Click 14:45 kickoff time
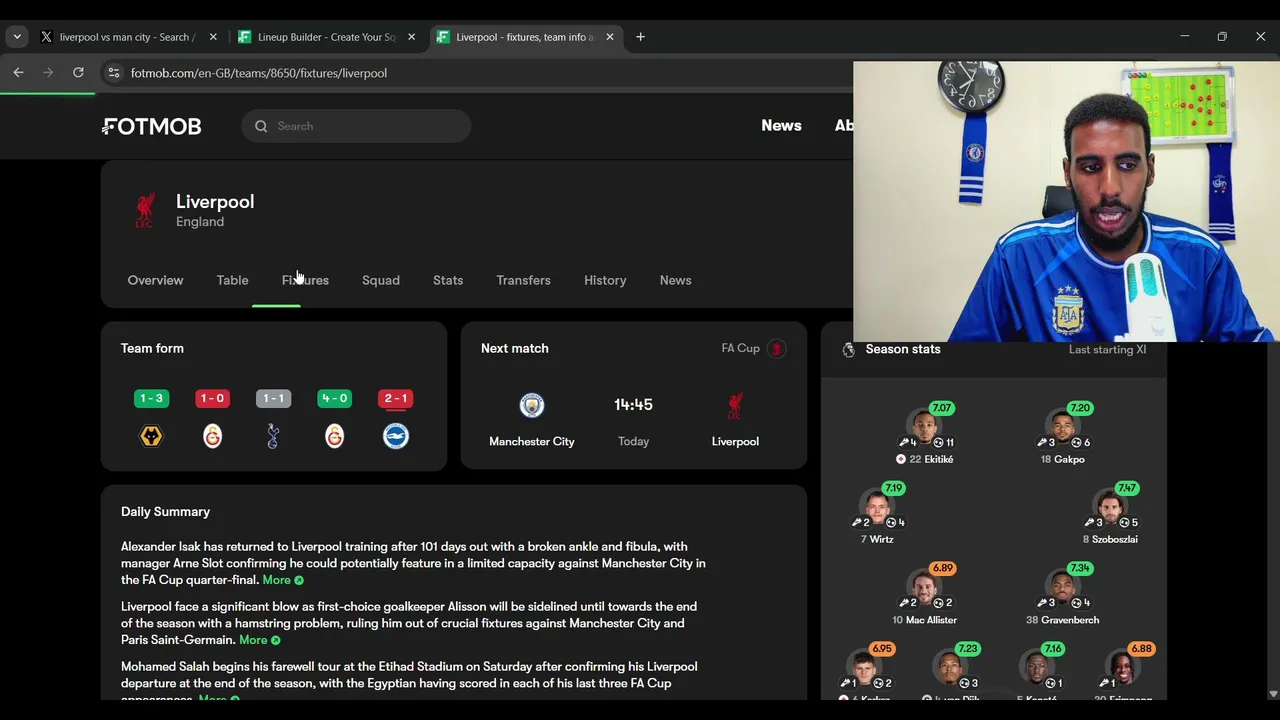1280x720 pixels. pos(633,405)
